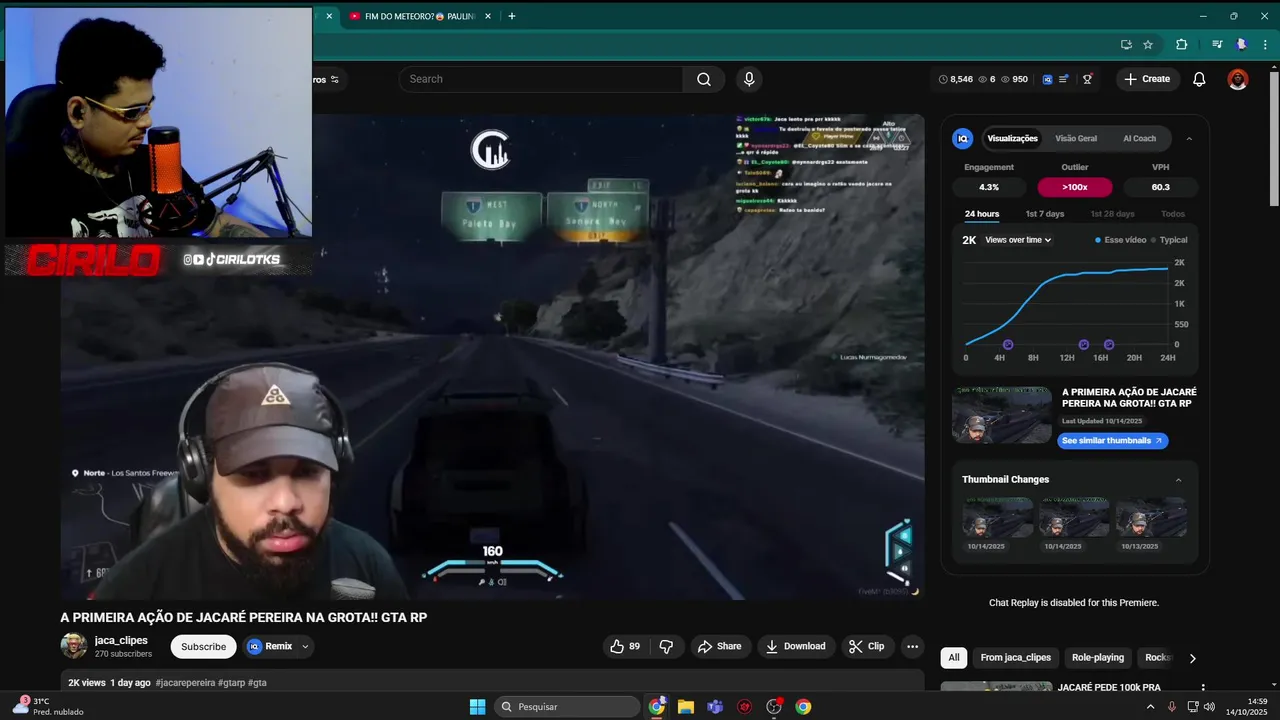This screenshot has height=720, width=1280.
Task: Click the Subscribe button
Action: click(203, 647)
